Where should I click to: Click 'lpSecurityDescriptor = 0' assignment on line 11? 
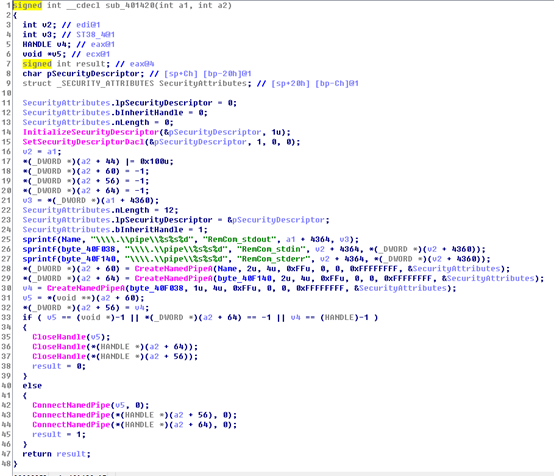174,103
